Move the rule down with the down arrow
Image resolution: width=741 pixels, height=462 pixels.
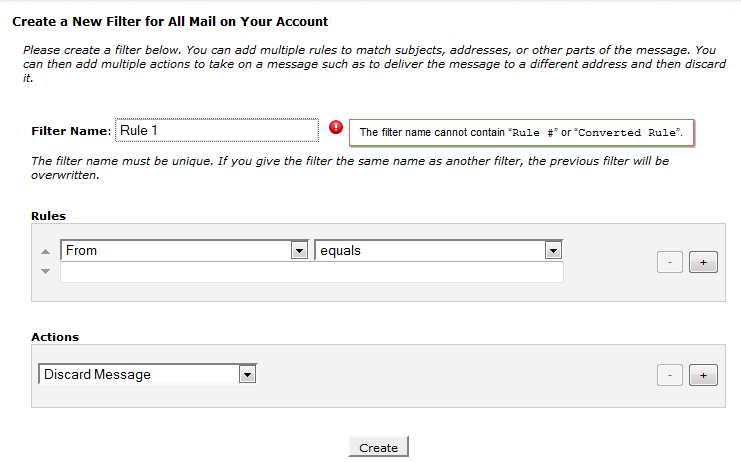45,271
